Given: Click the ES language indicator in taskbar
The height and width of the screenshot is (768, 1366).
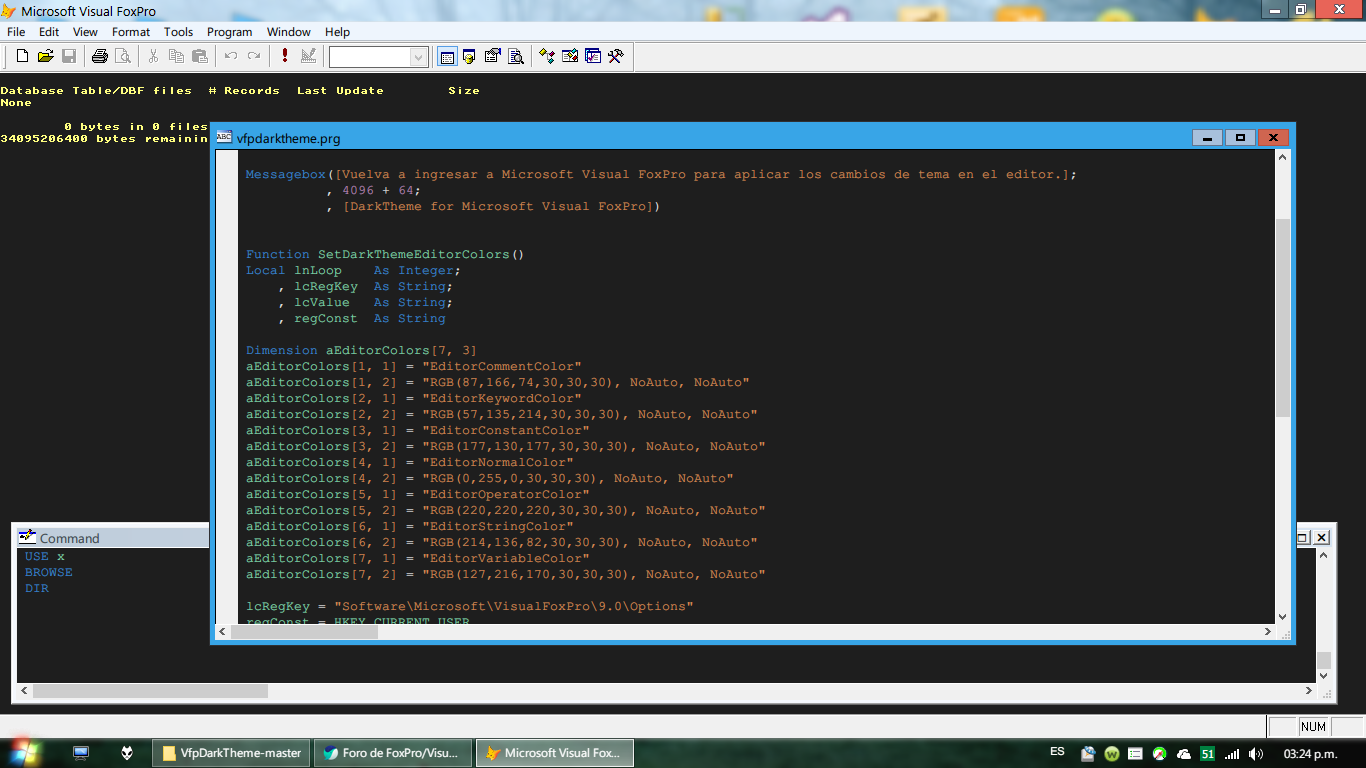Looking at the screenshot, I should tap(1057, 751).
